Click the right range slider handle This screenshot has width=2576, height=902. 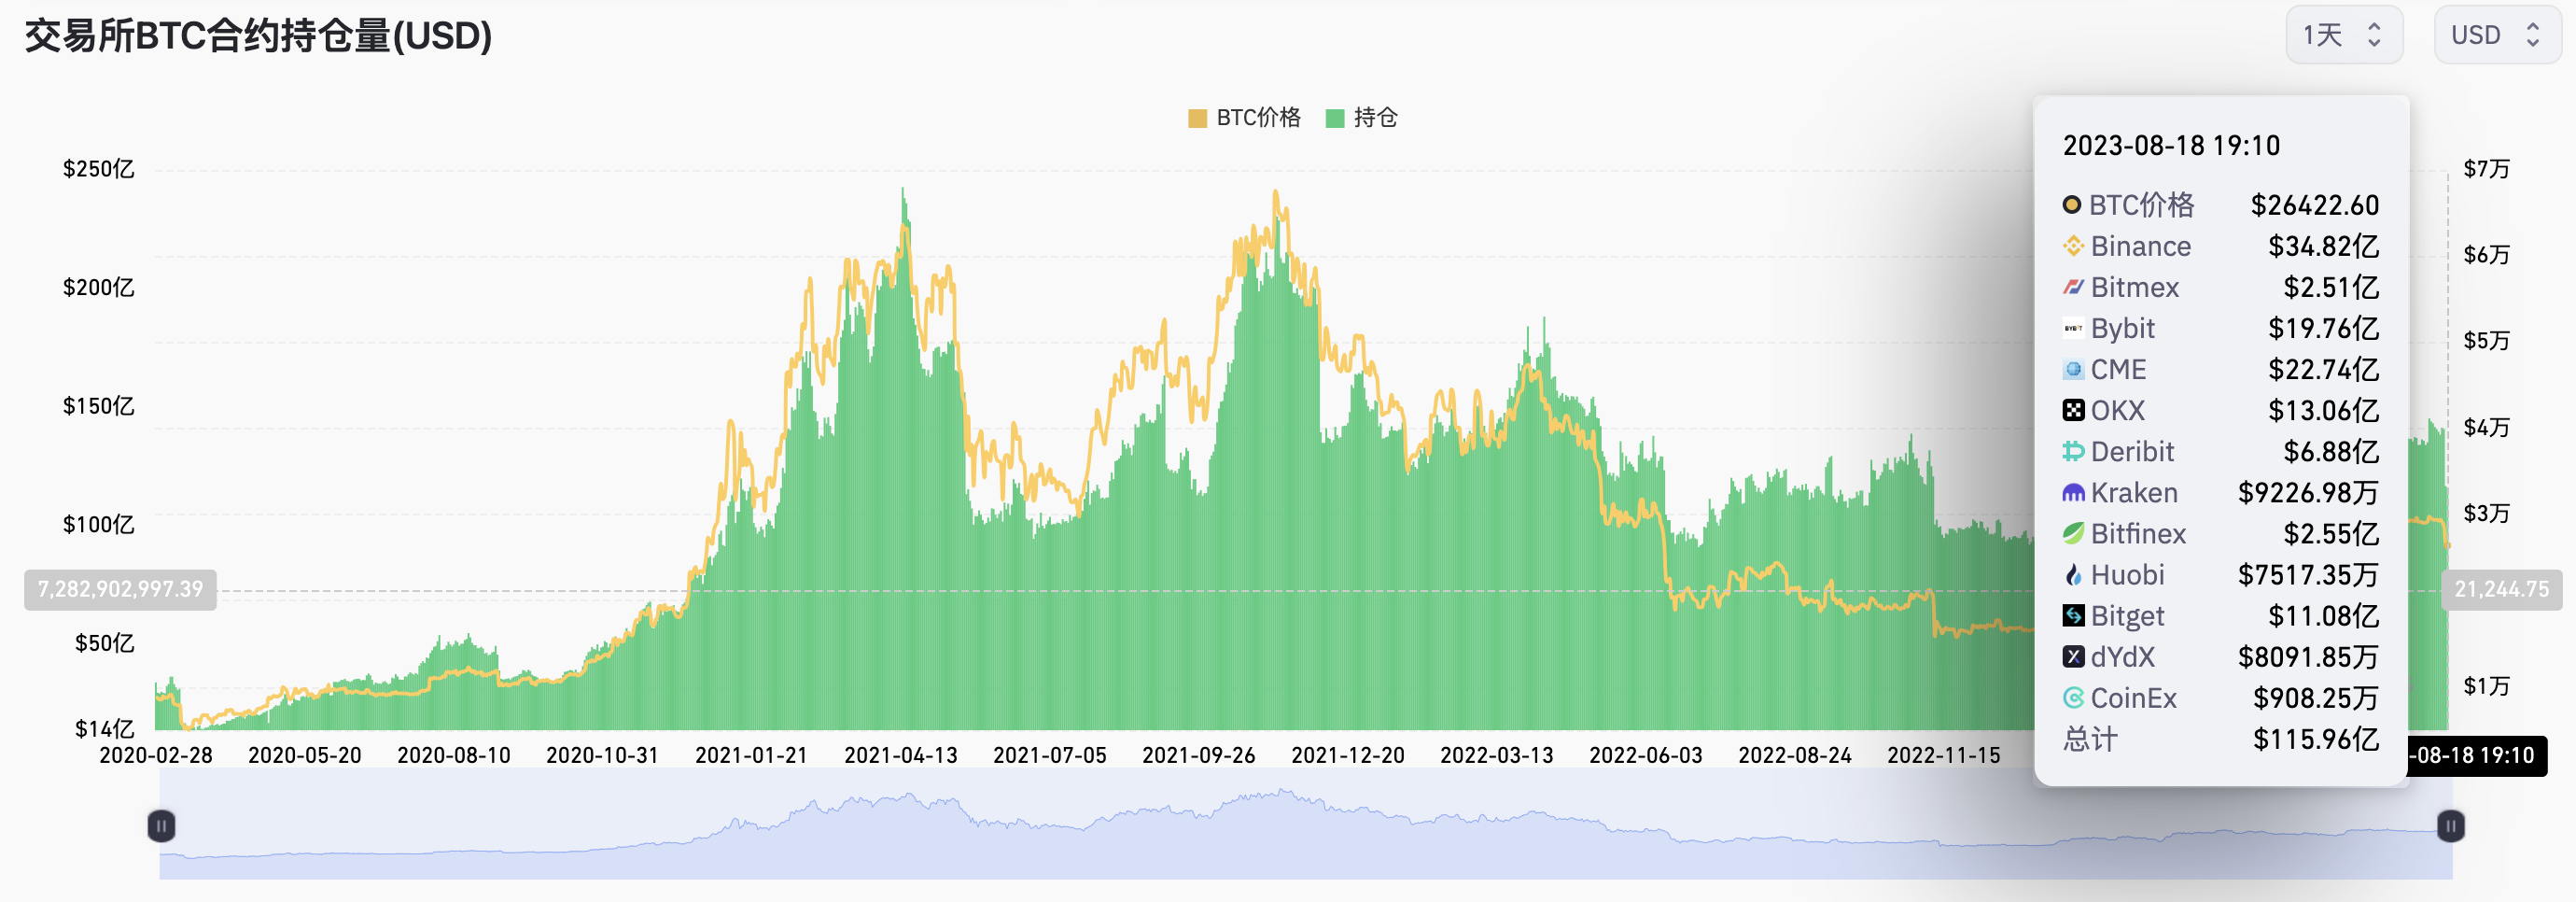pos(2450,826)
